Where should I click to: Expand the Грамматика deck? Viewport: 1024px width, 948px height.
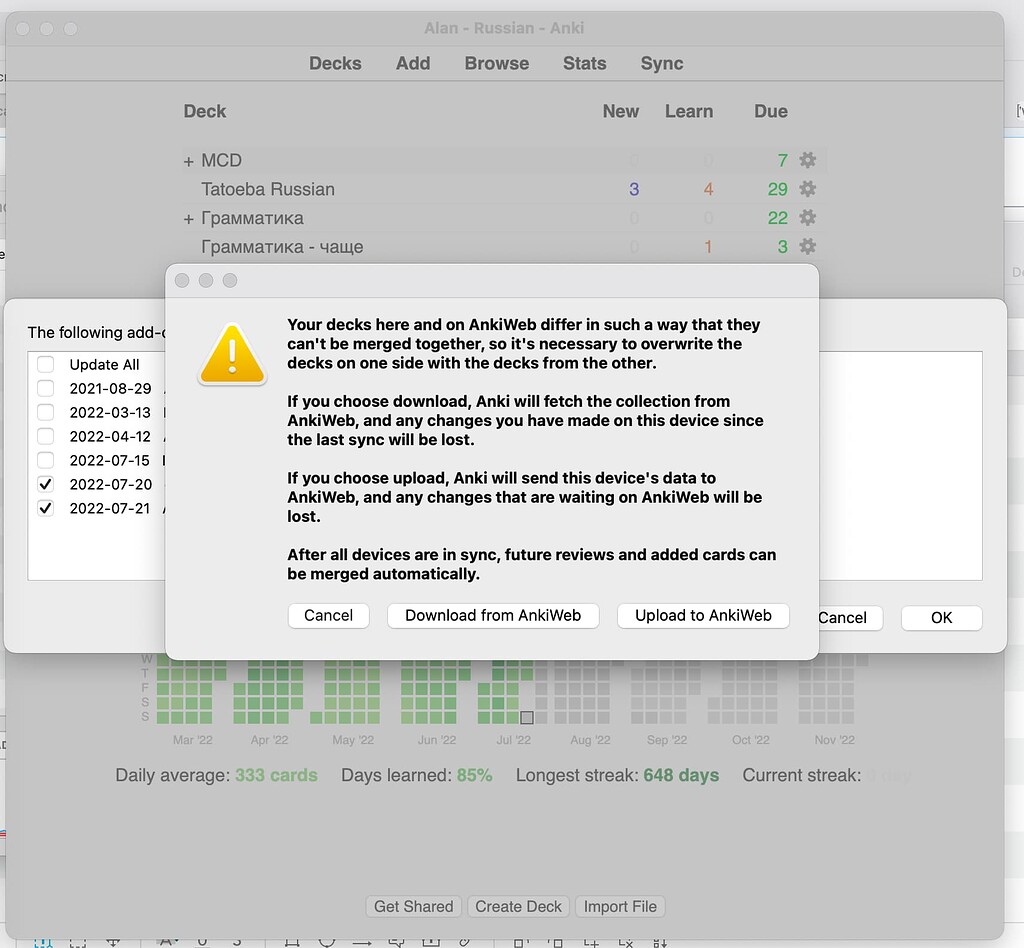pyautogui.click(x=188, y=218)
